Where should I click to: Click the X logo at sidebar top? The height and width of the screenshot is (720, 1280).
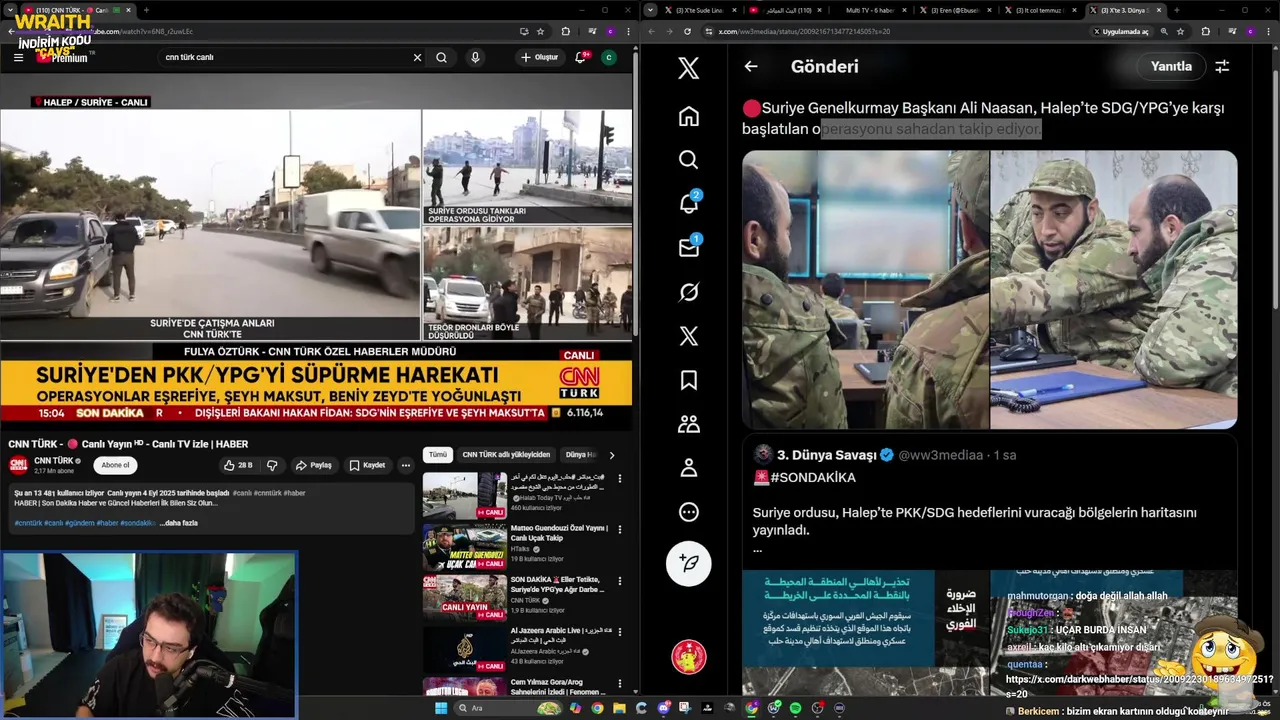click(688, 68)
